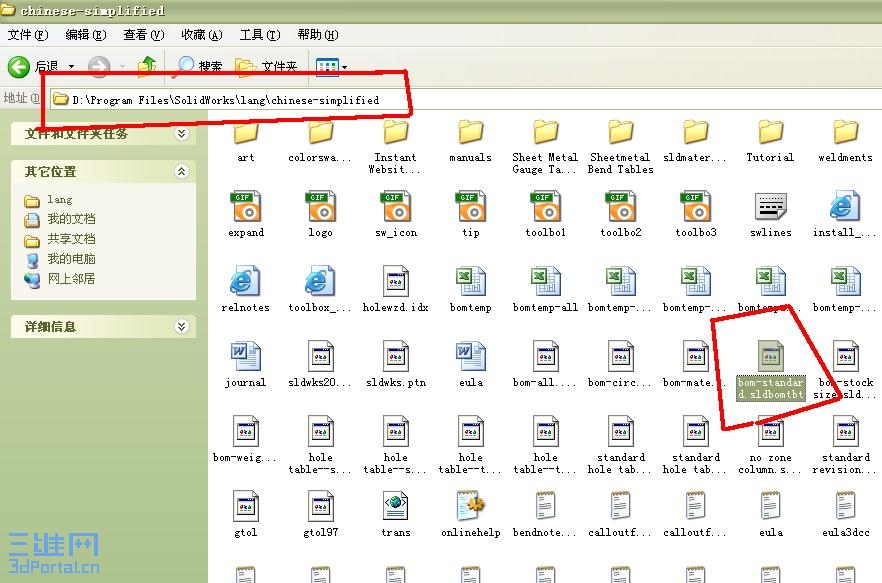Collapse the 其它位置 panel
This screenshot has width=882, height=583.
point(181,171)
